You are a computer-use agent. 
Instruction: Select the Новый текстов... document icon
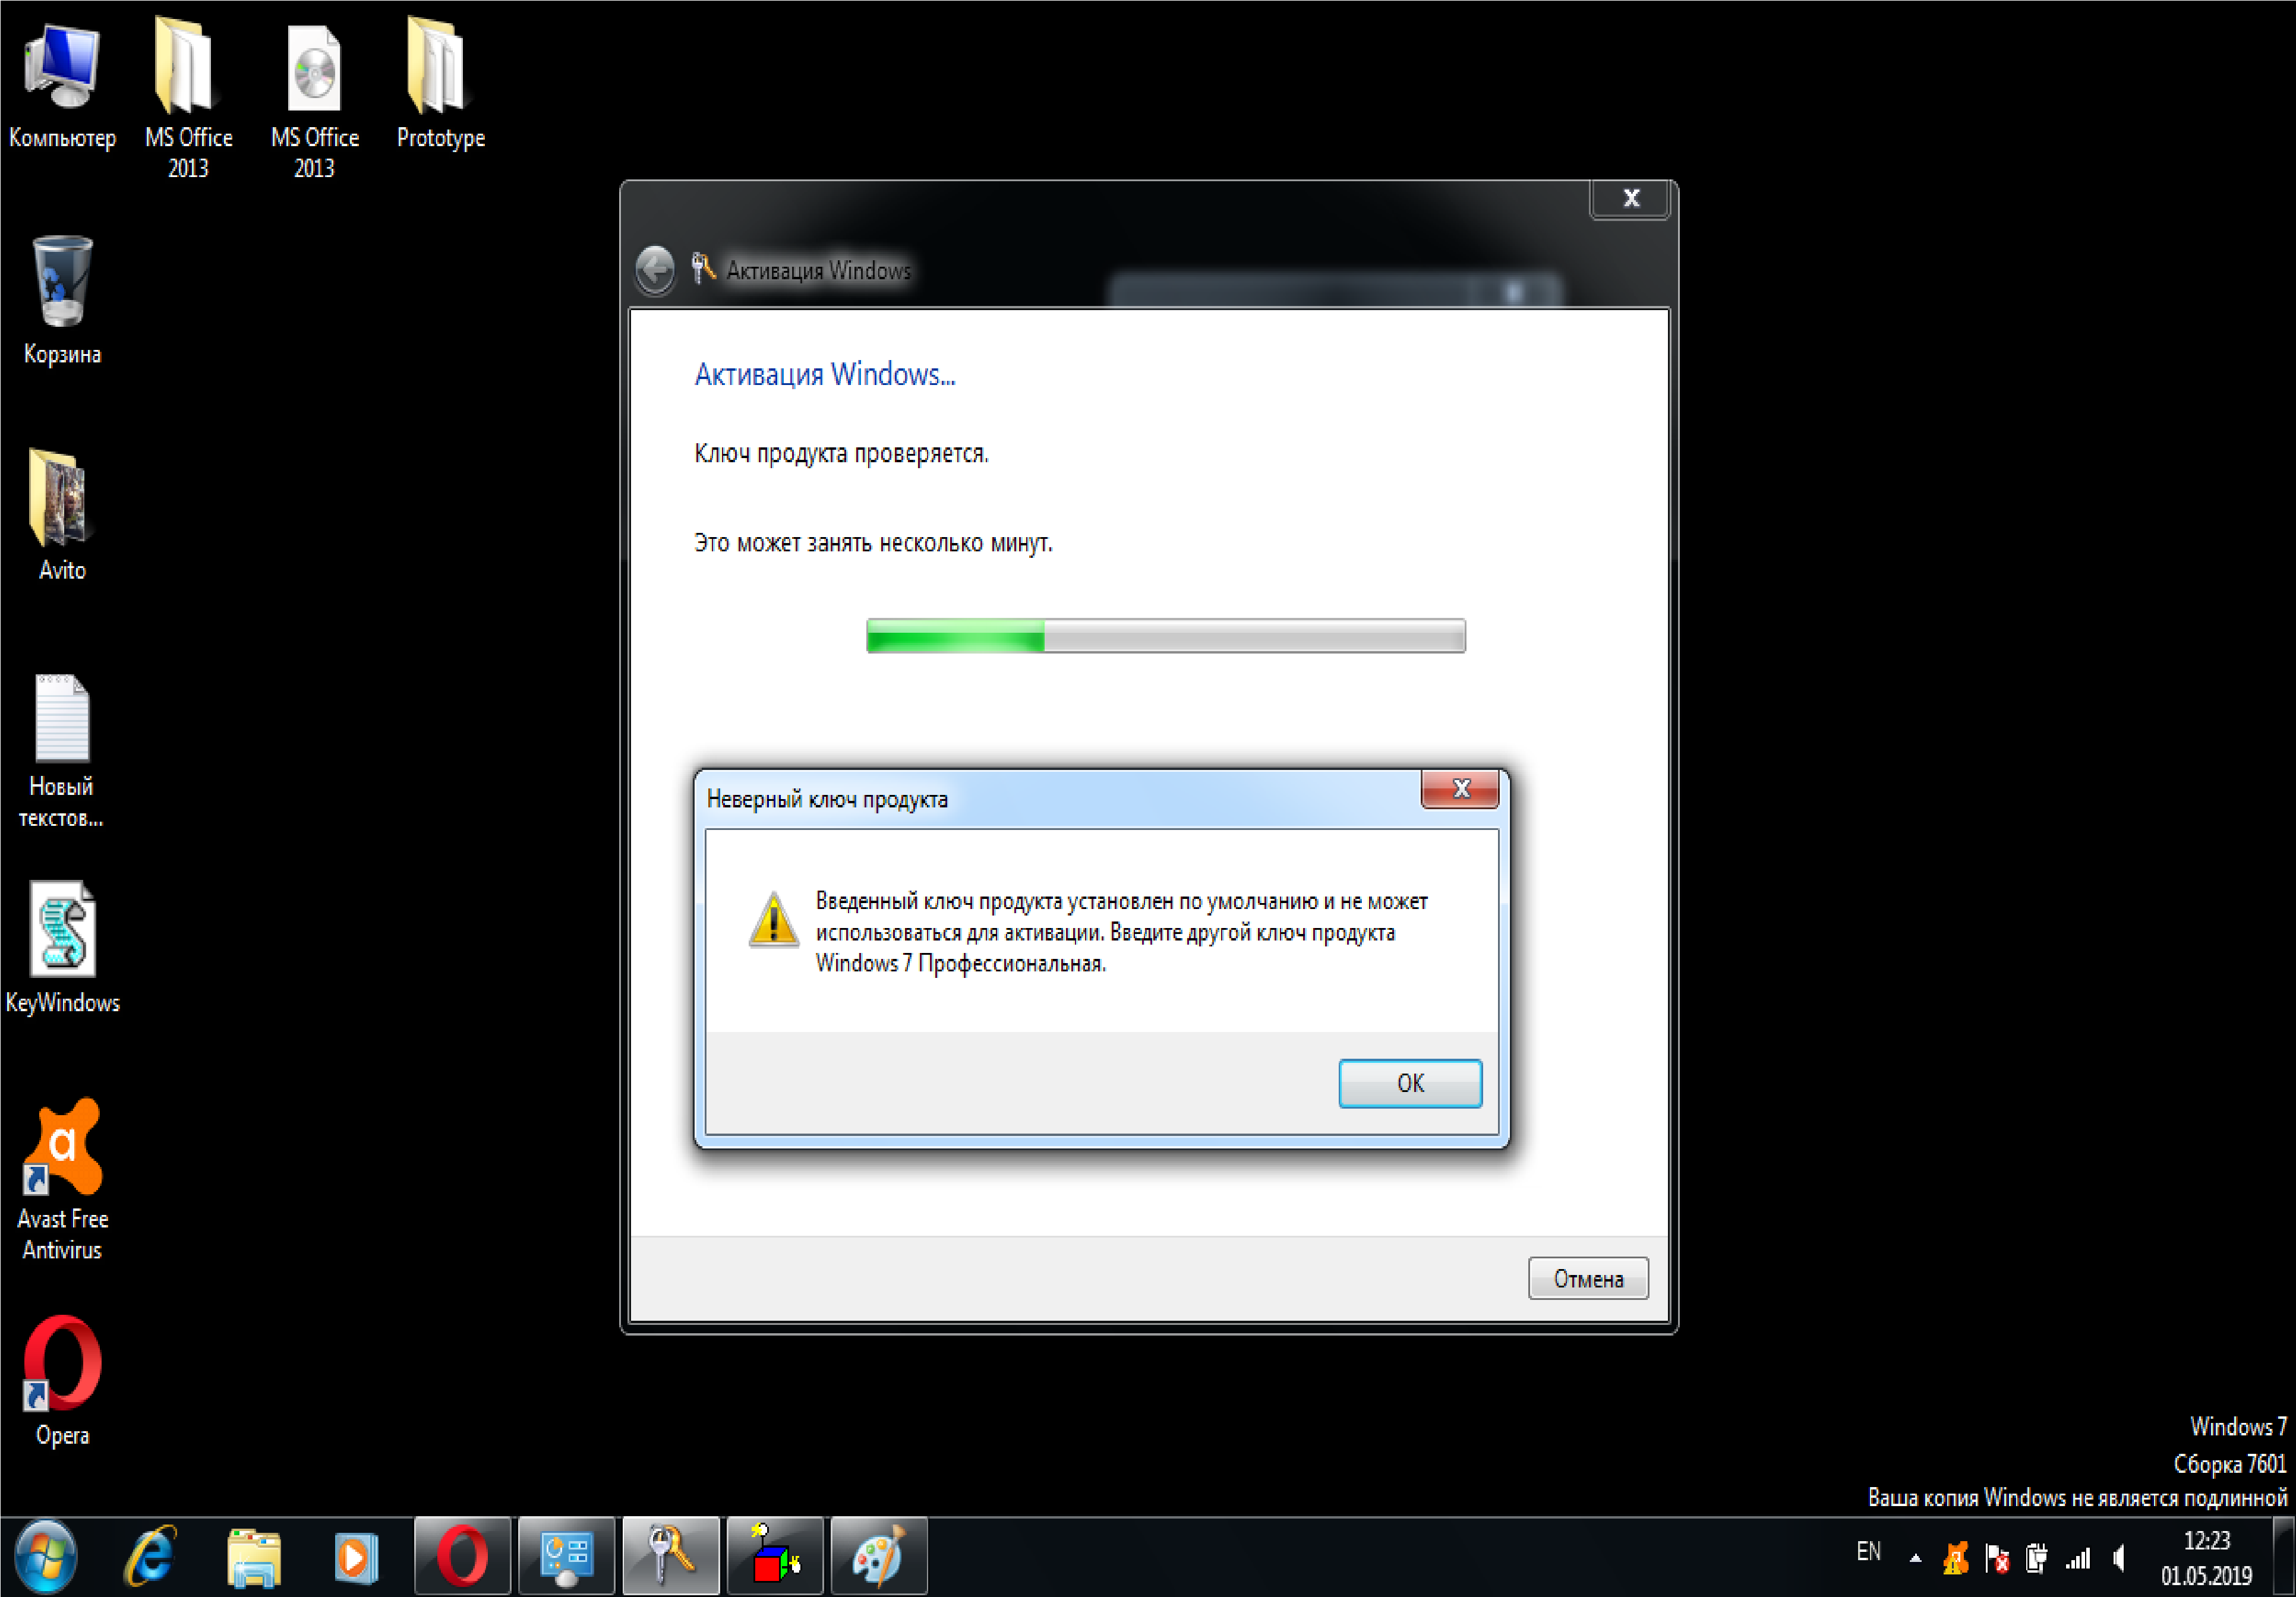[62, 750]
